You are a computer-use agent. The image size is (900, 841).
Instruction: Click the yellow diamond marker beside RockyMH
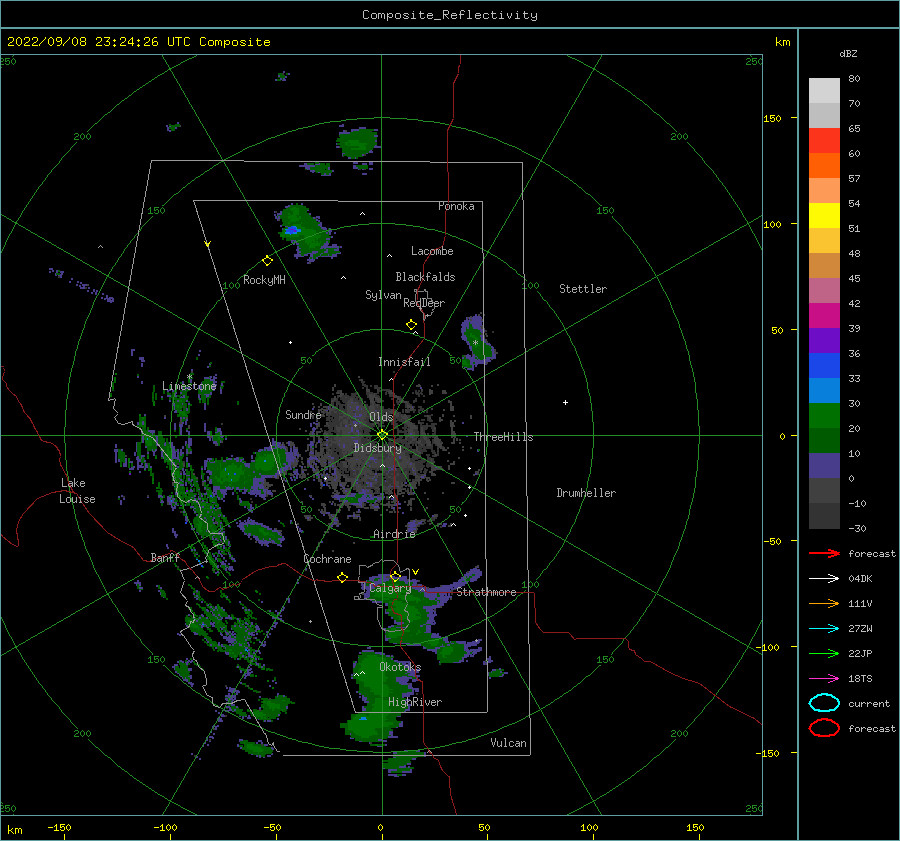click(x=267, y=261)
